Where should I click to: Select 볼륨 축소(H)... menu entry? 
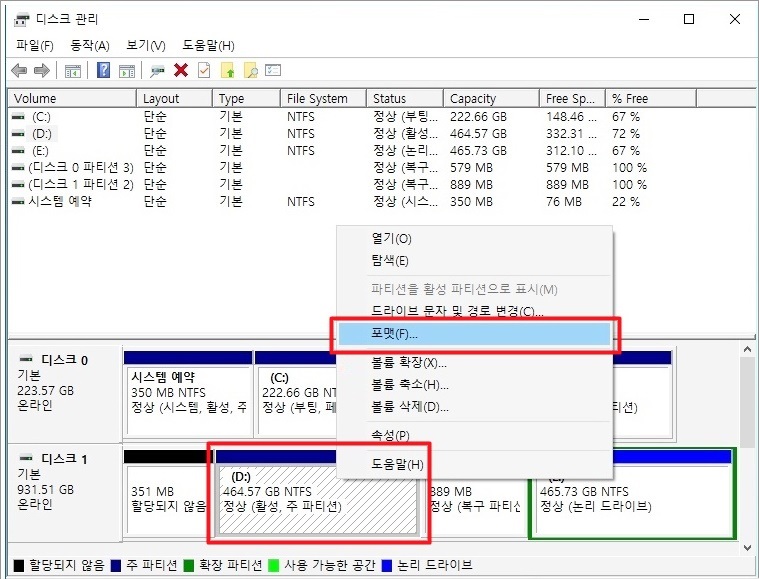point(475,385)
